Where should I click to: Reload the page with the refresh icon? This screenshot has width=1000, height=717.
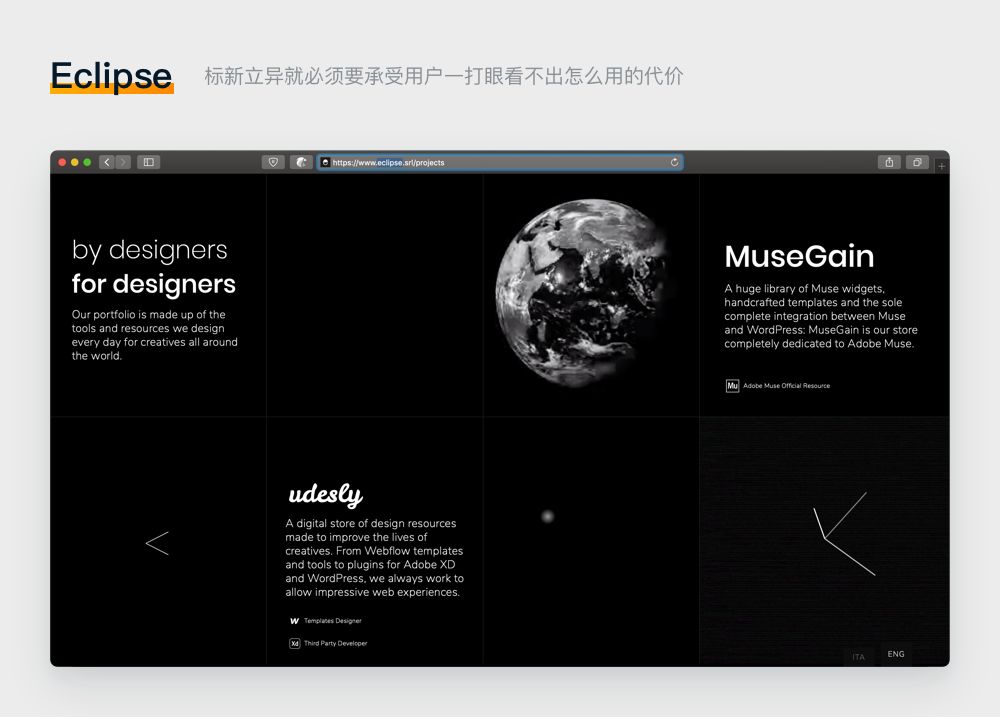tap(674, 163)
